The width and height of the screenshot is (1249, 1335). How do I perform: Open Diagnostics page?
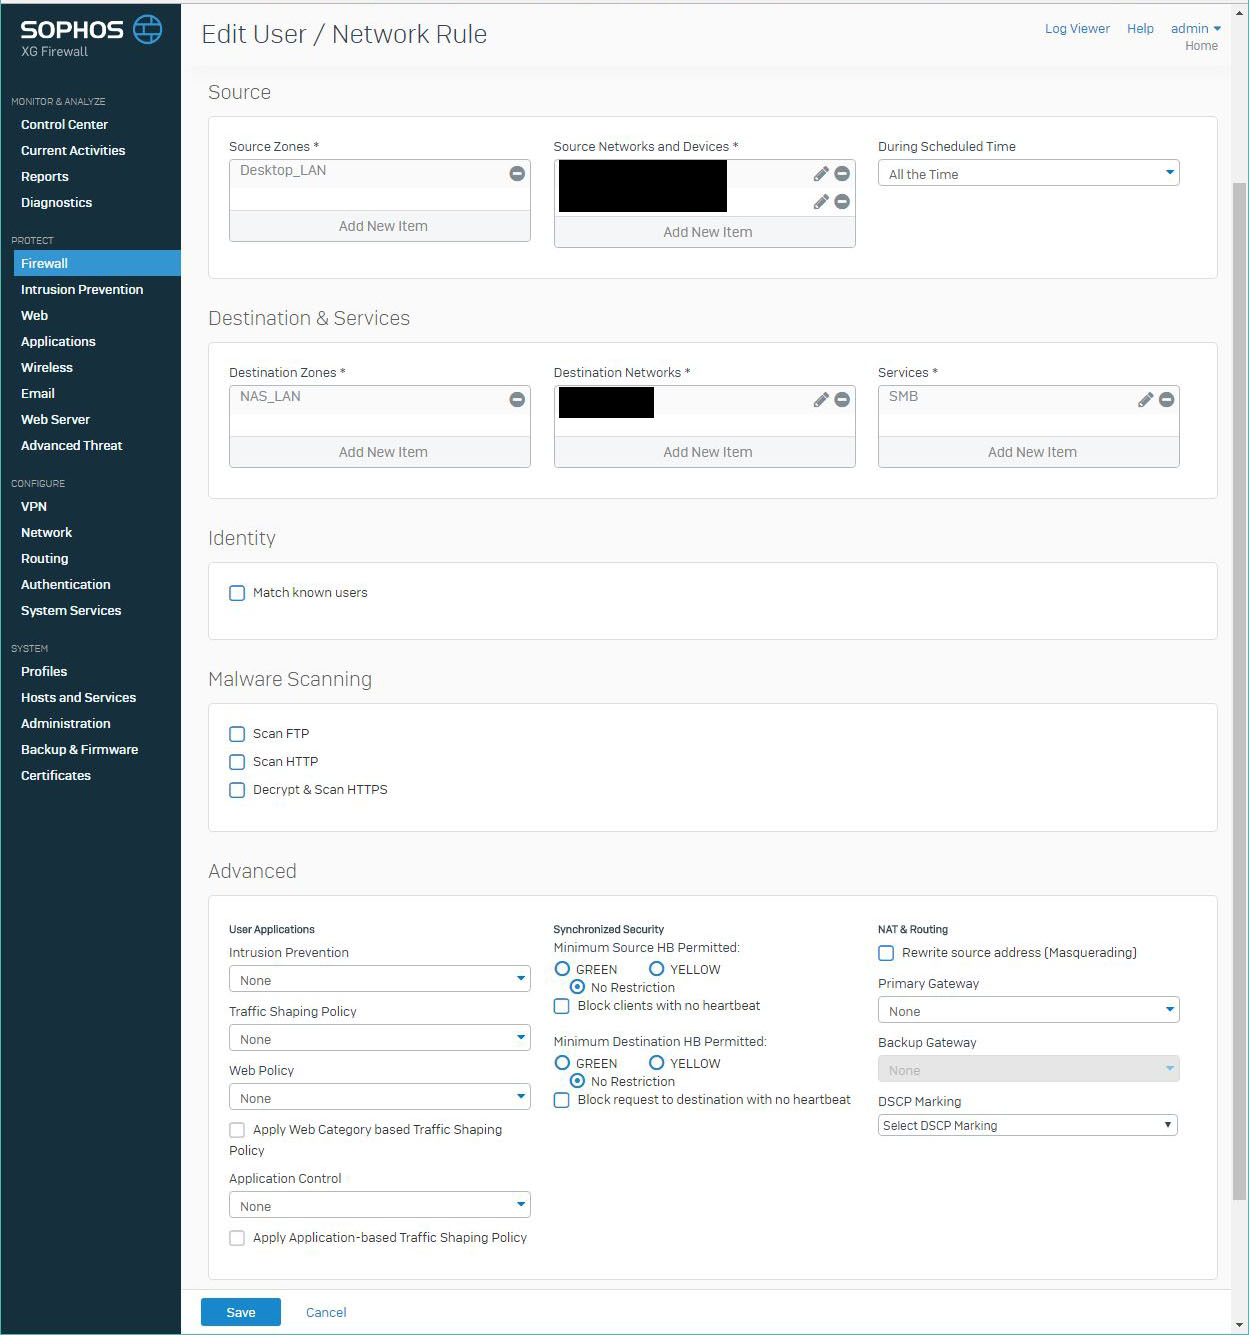(x=56, y=203)
